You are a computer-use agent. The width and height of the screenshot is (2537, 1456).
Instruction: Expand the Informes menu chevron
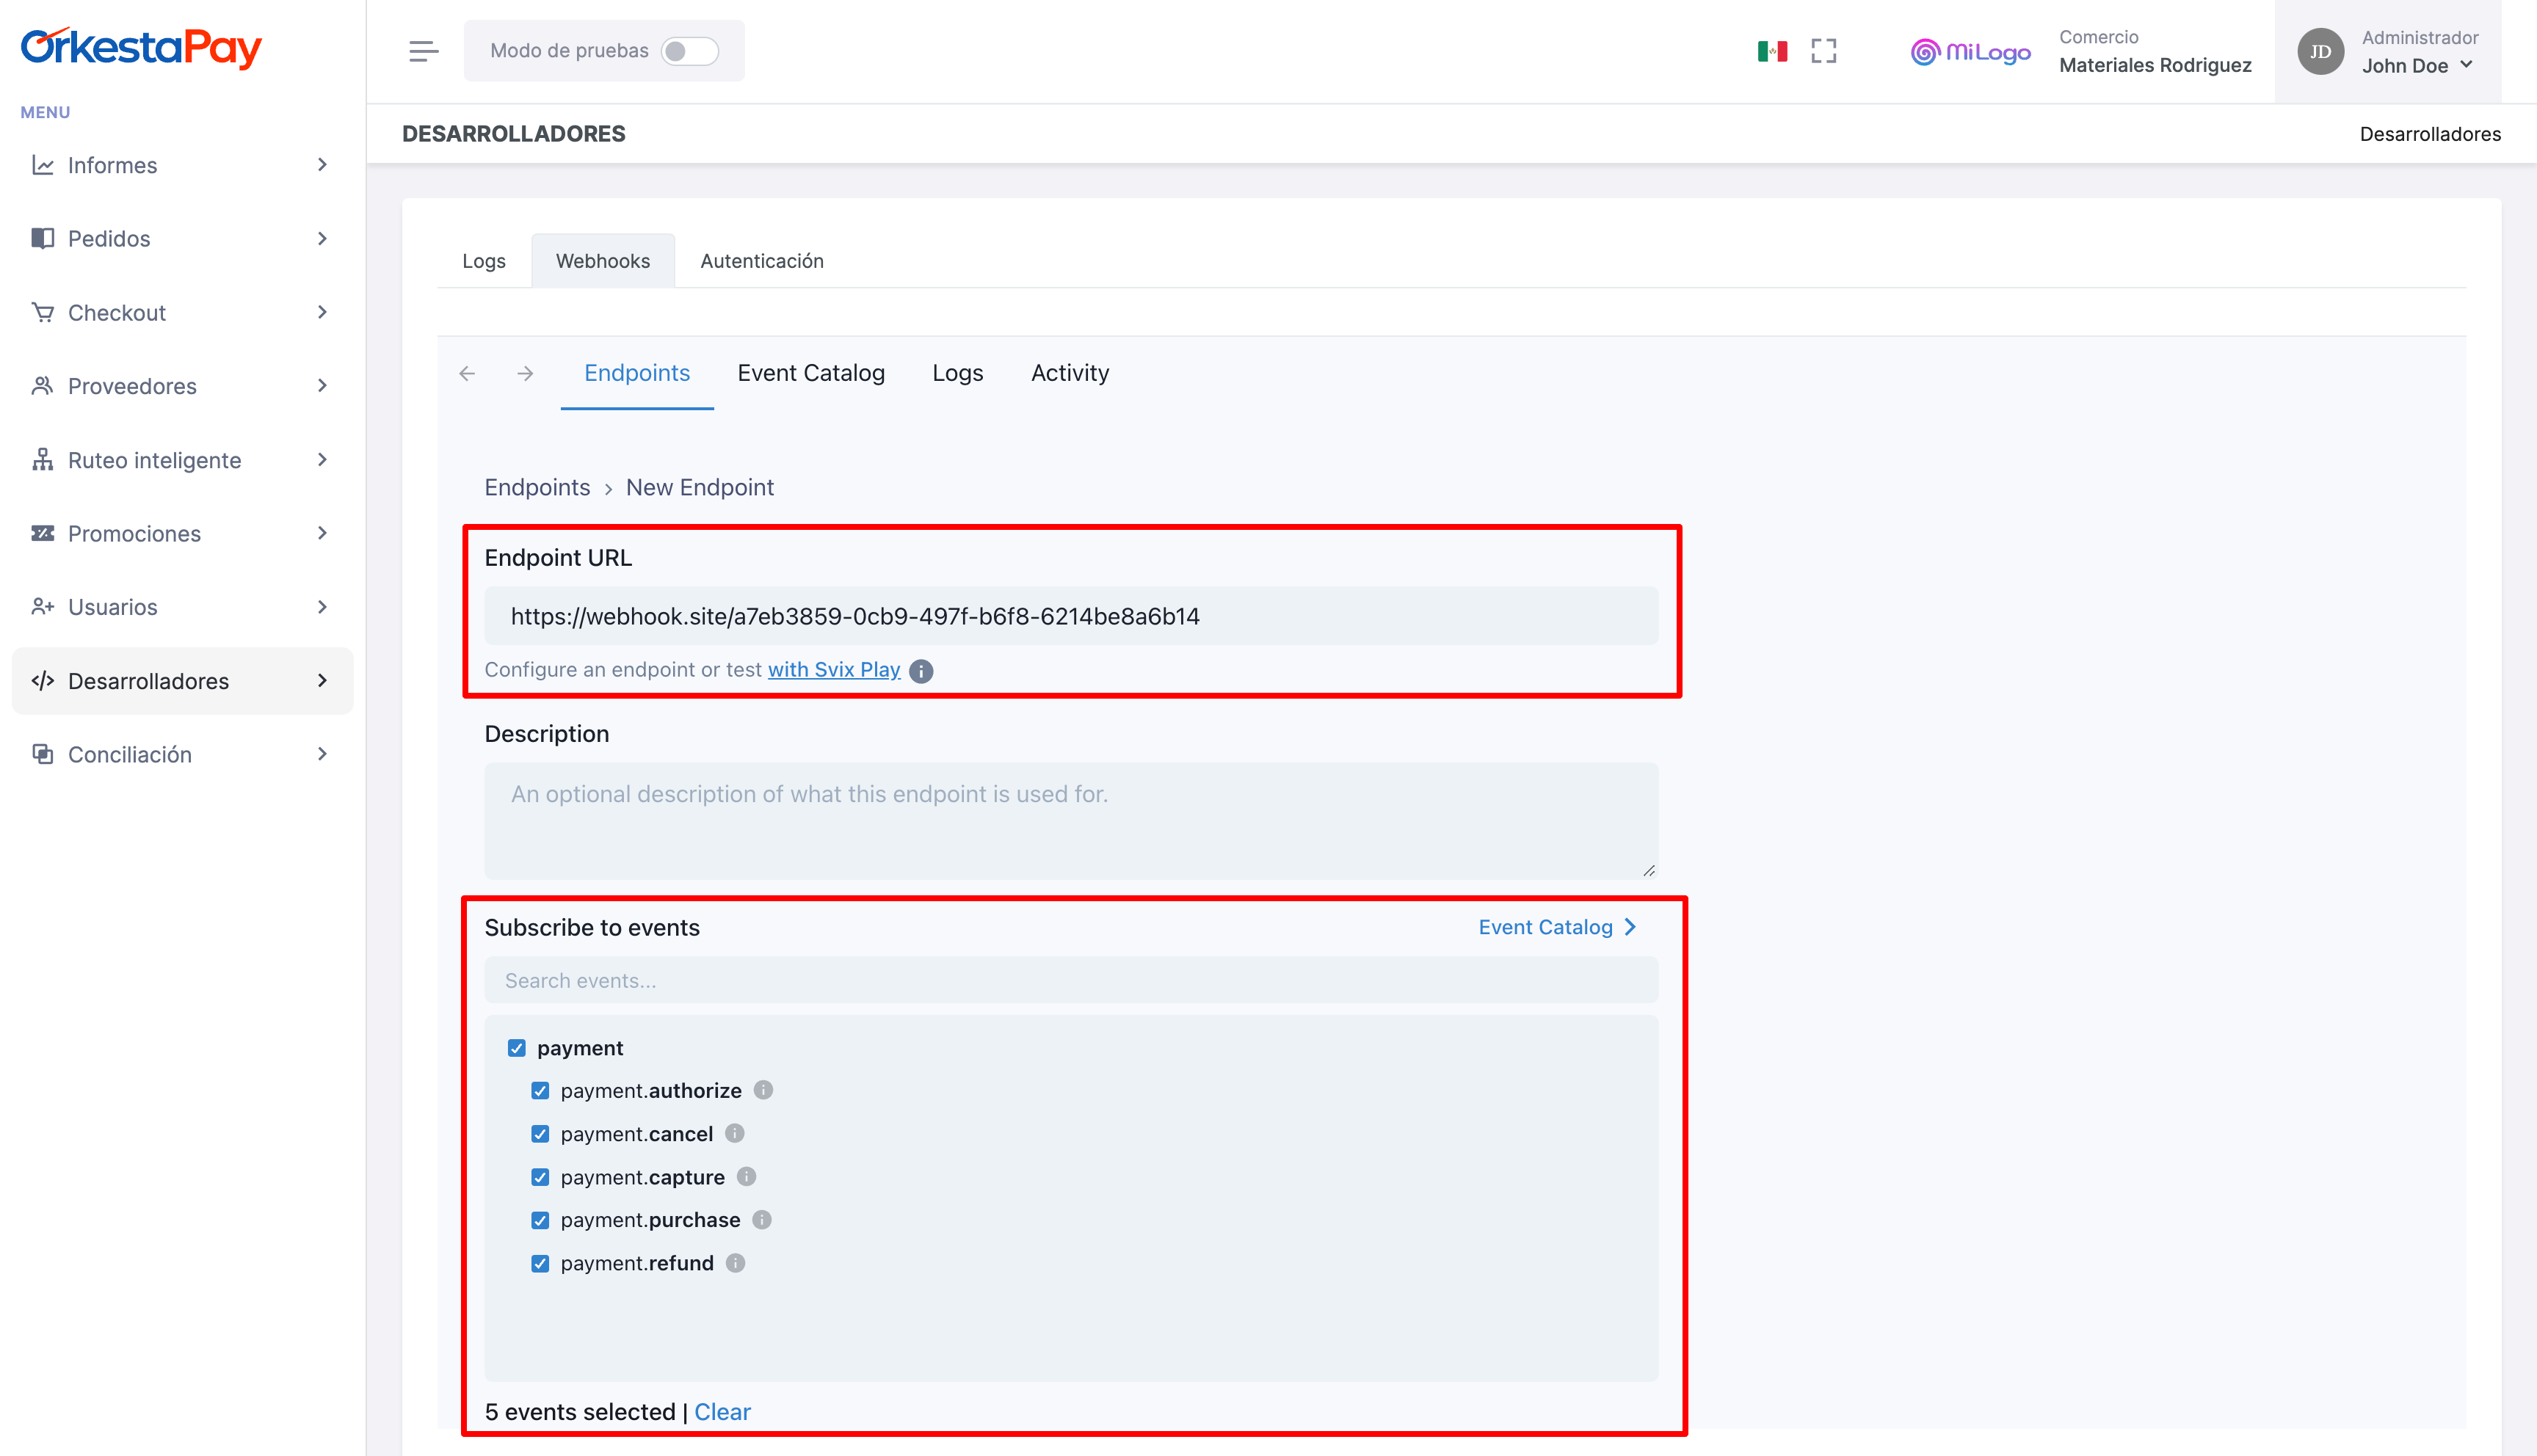(322, 165)
